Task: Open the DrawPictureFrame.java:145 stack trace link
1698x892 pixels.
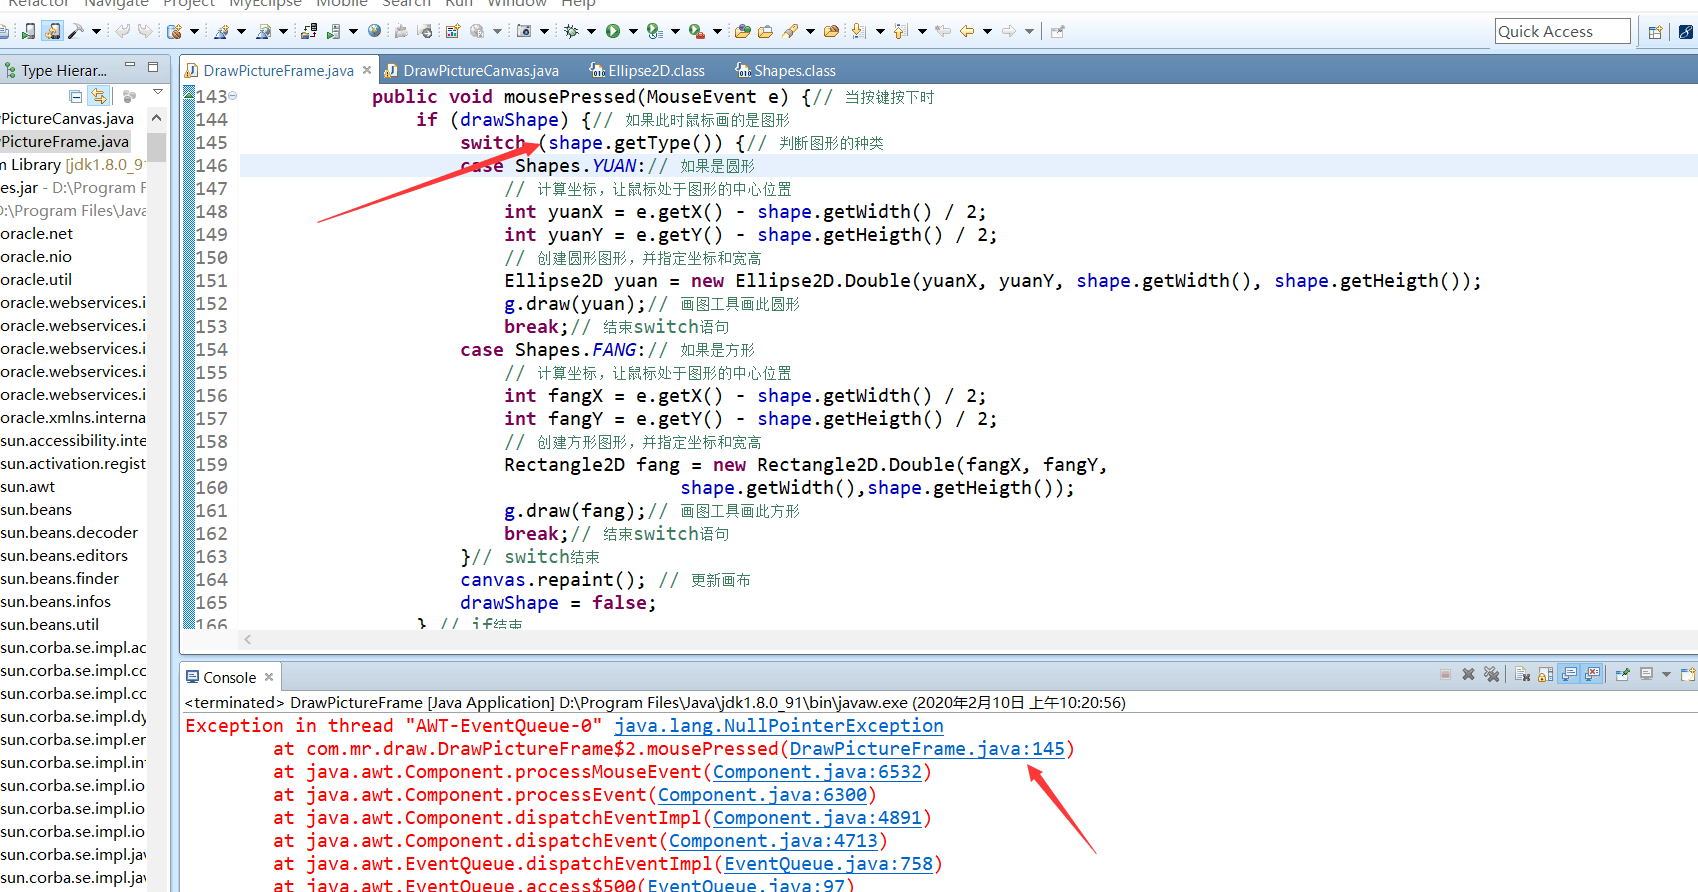Action: (927, 749)
